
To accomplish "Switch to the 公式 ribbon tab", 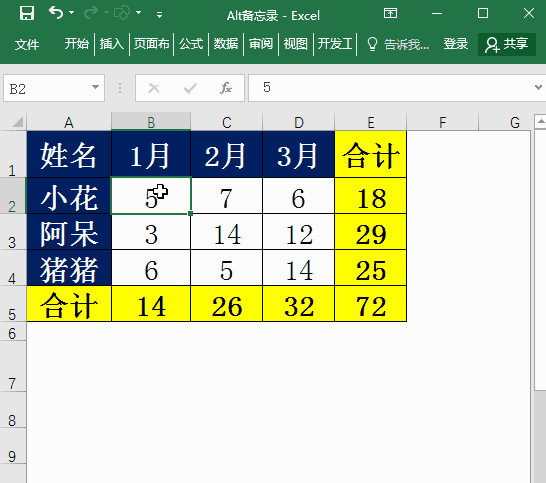I will click(191, 44).
